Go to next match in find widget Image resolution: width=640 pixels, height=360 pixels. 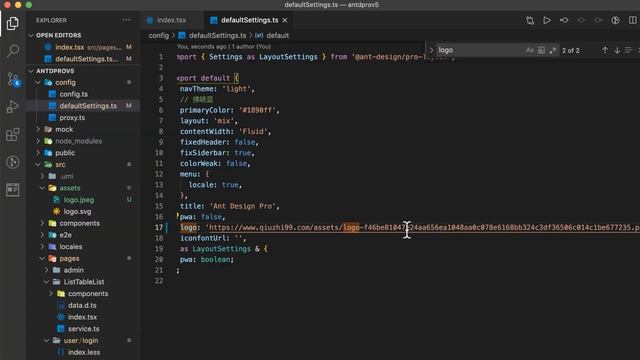click(x=617, y=50)
